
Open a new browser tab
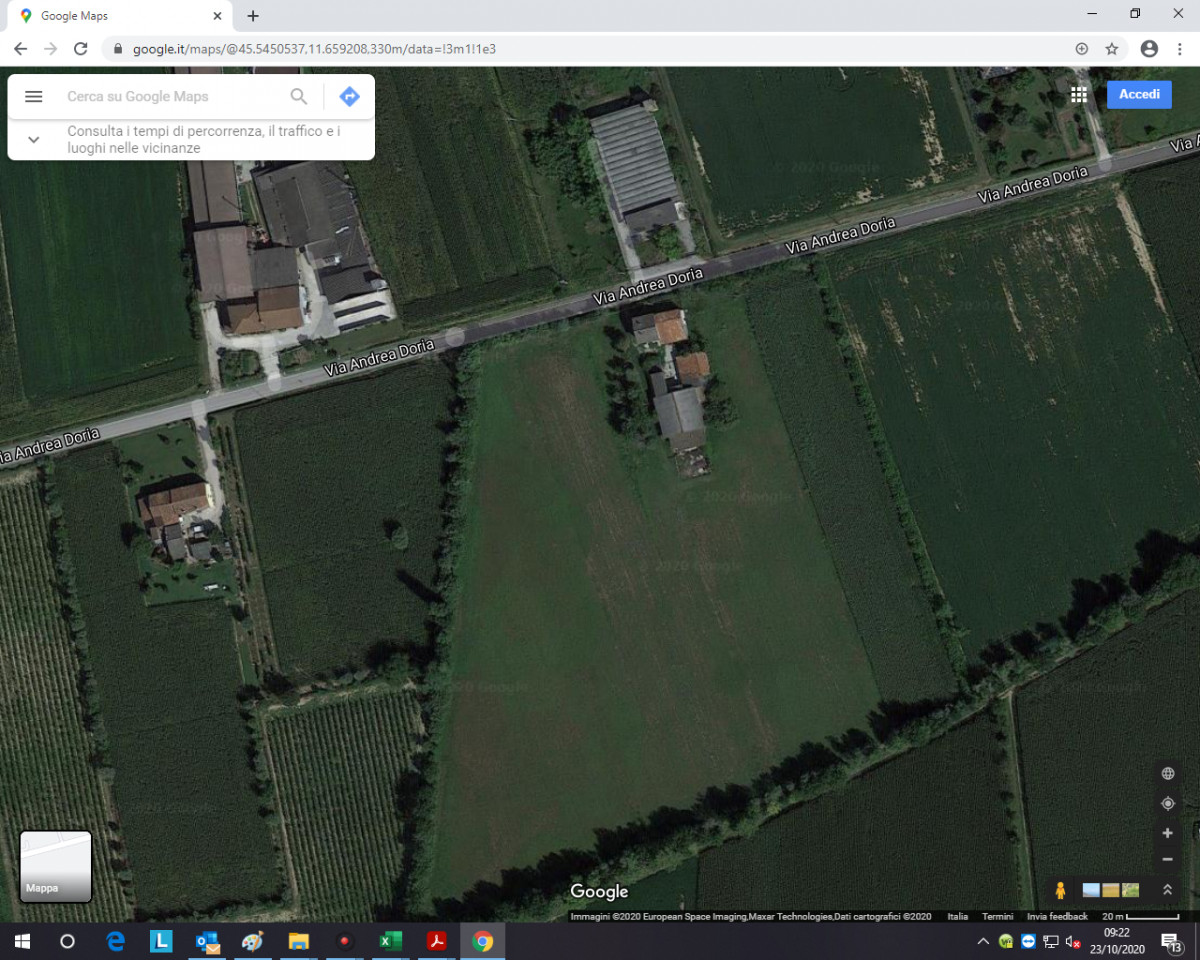coord(253,16)
